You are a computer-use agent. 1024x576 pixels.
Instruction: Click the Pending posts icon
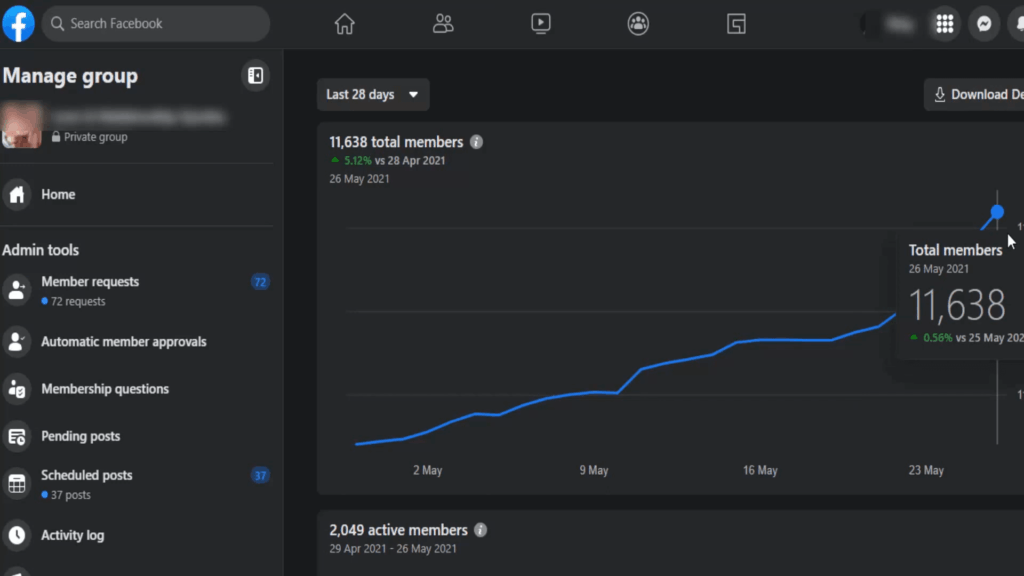pos(17,436)
